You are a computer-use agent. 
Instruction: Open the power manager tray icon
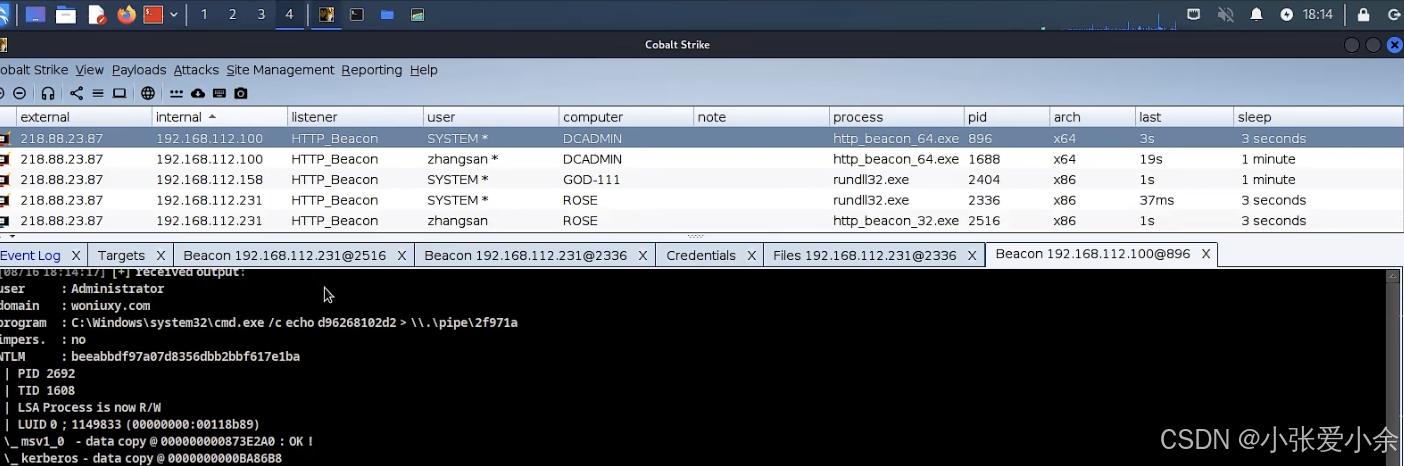pyautogui.click(x=1286, y=15)
